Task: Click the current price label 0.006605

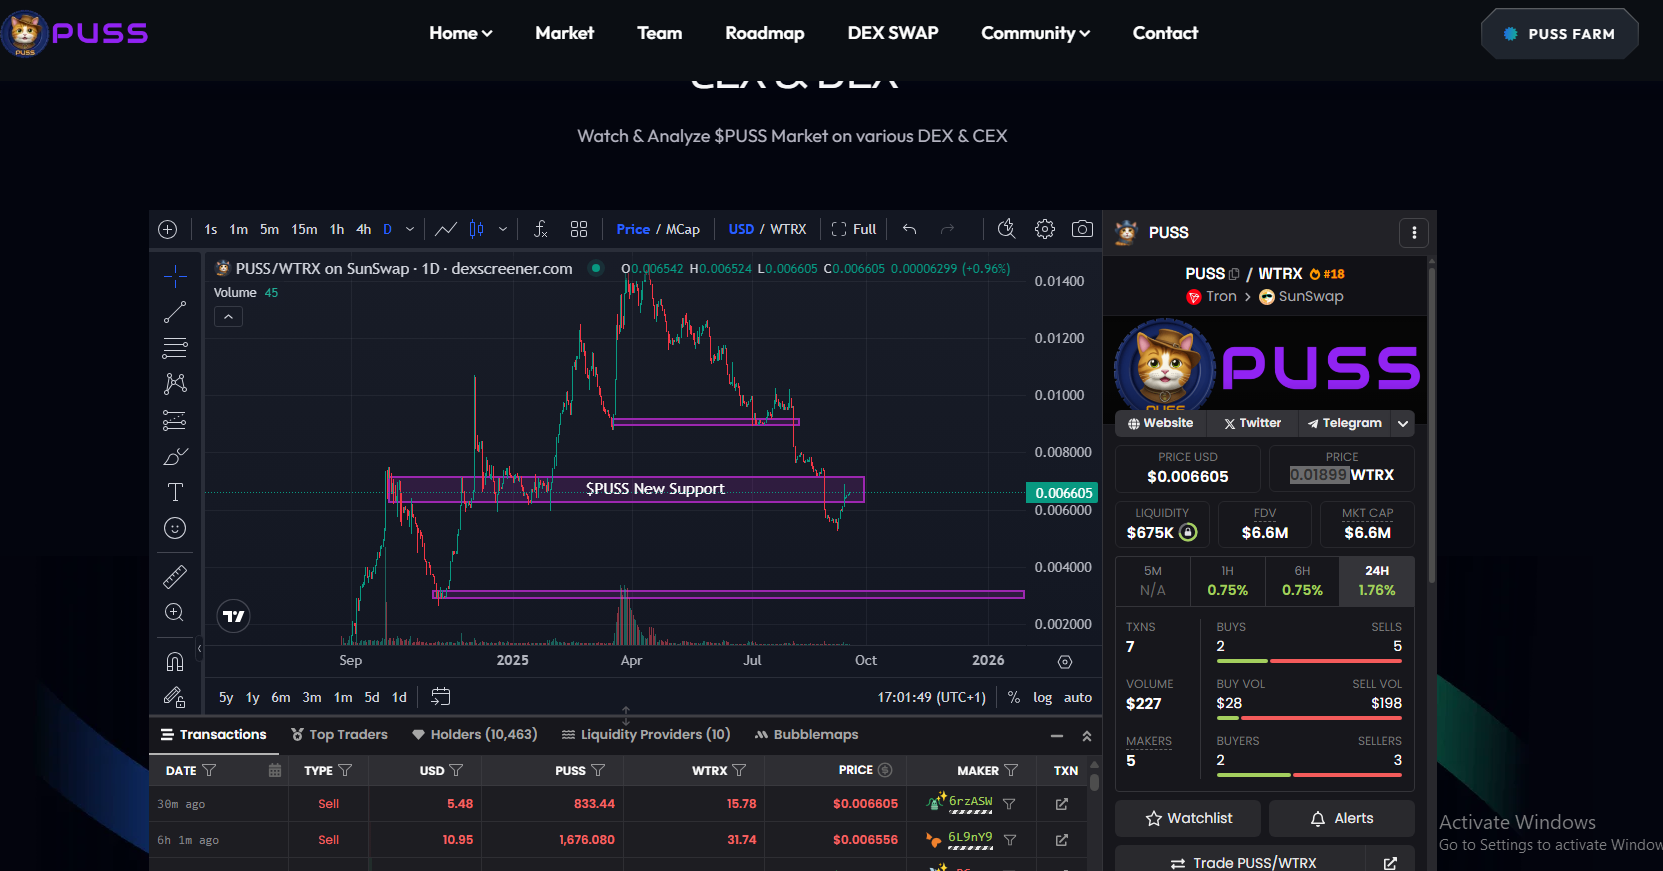Action: [x=1063, y=493]
